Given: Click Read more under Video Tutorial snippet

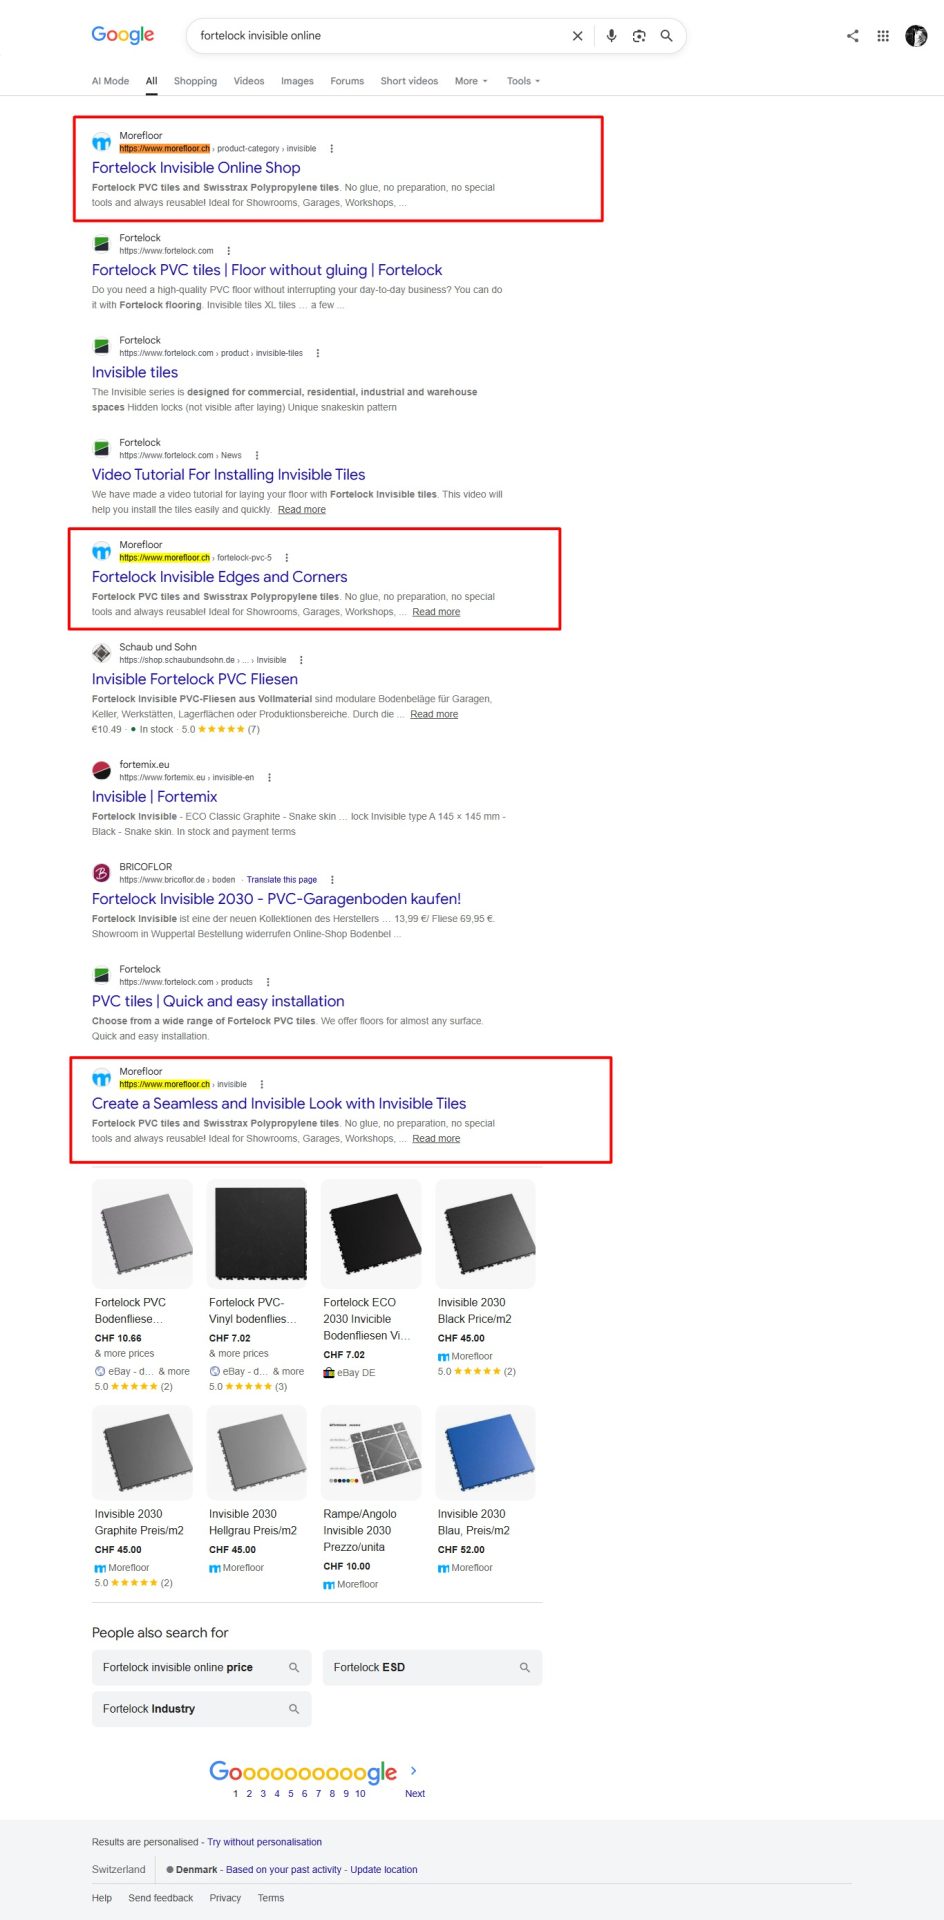Looking at the screenshot, I should click(302, 510).
